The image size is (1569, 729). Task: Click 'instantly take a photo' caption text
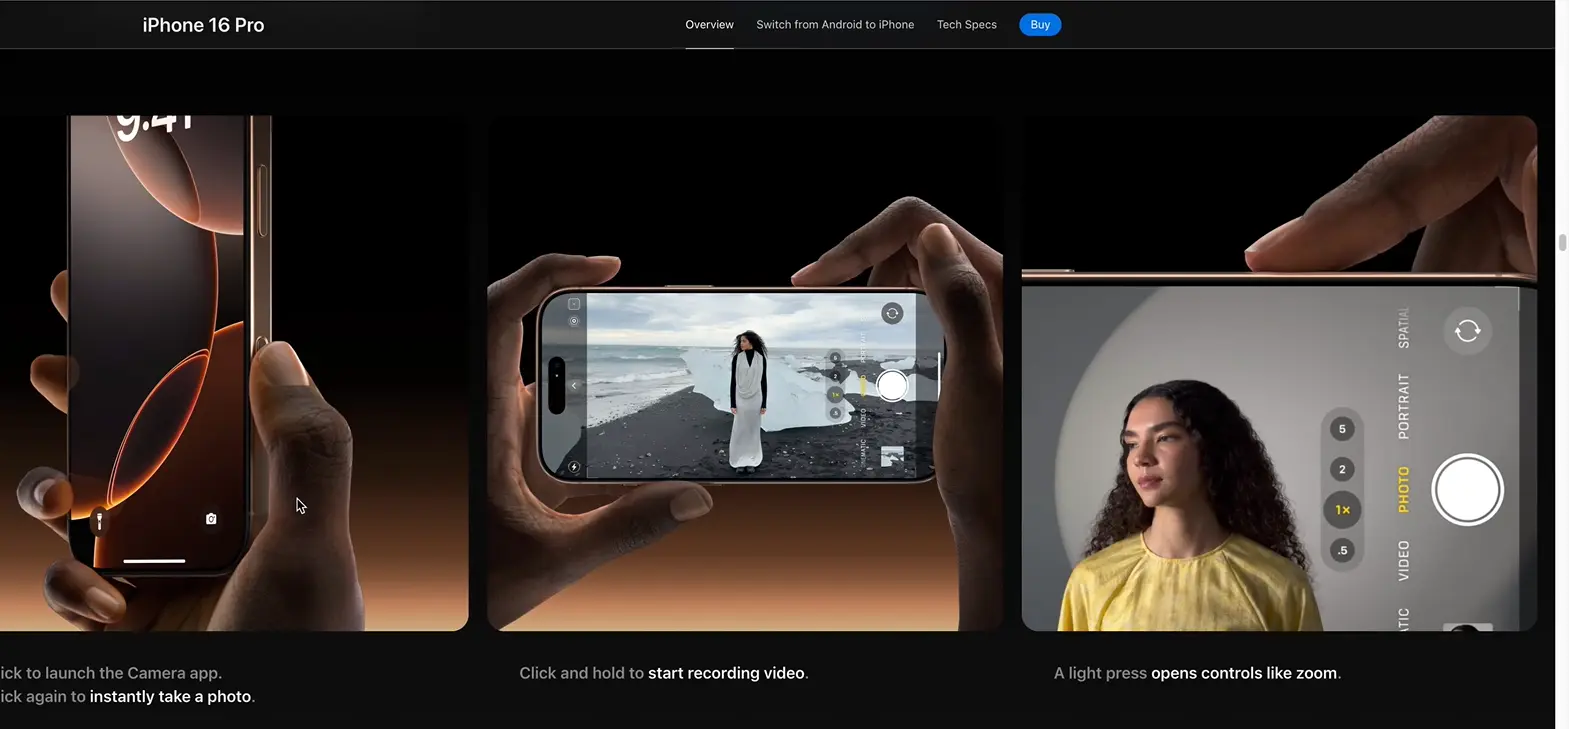[170, 697]
